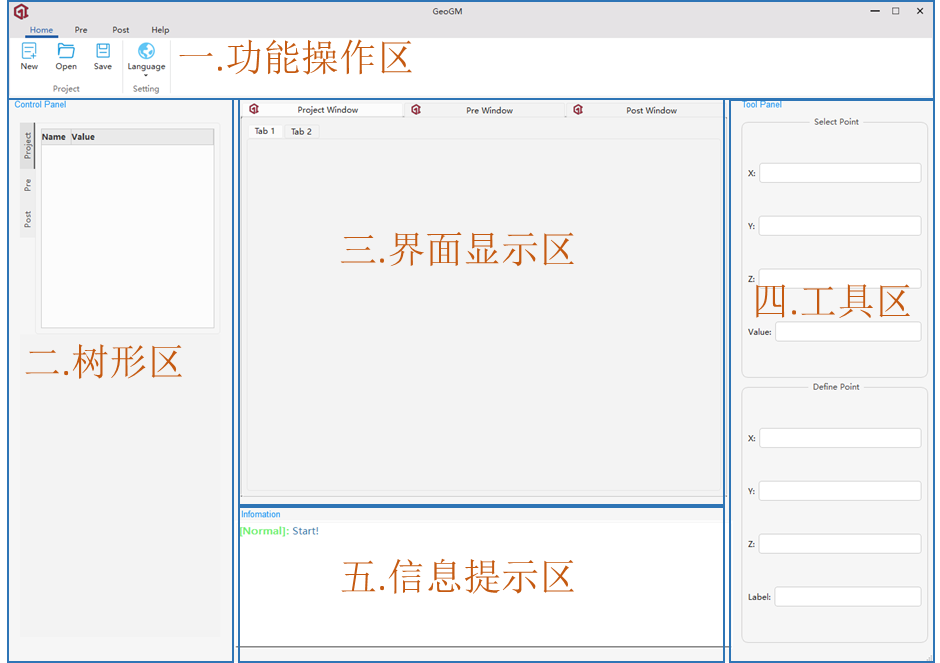Click the Label field under Define Point

(x=847, y=597)
